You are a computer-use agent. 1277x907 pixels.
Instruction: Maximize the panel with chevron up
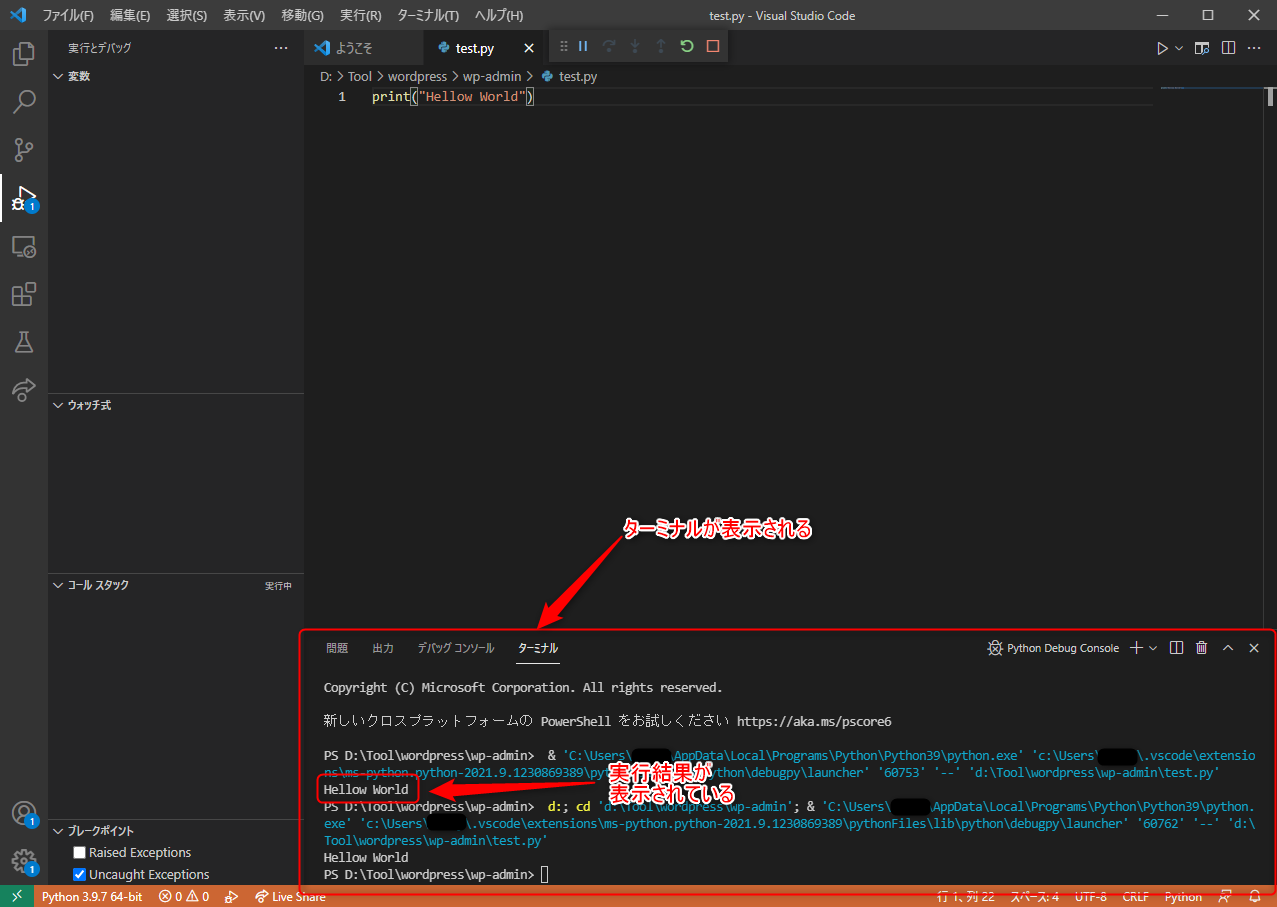(x=1228, y=648)
